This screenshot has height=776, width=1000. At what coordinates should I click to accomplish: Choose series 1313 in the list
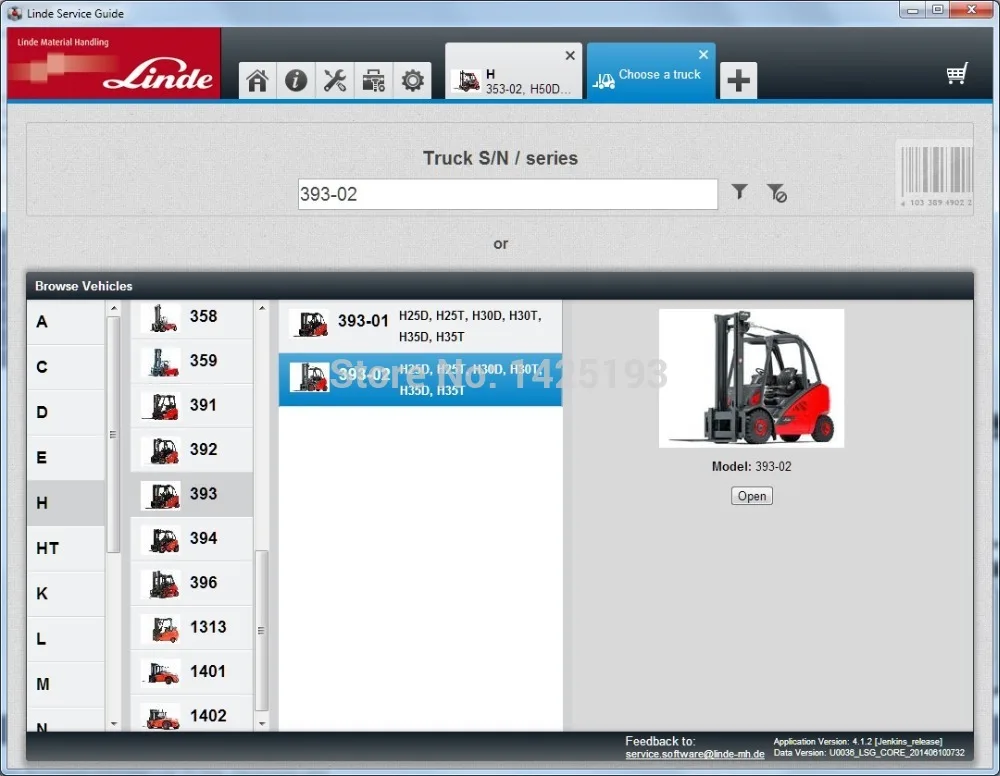pyautogui.click(x=191, y=627)
